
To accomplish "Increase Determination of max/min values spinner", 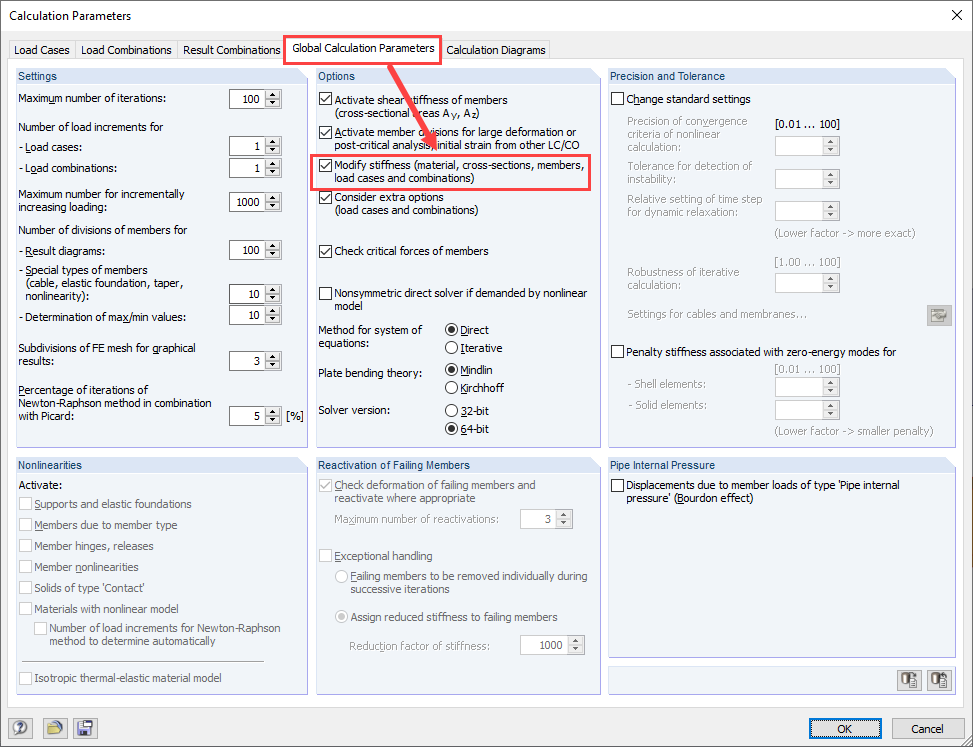I will click(273, 311).
